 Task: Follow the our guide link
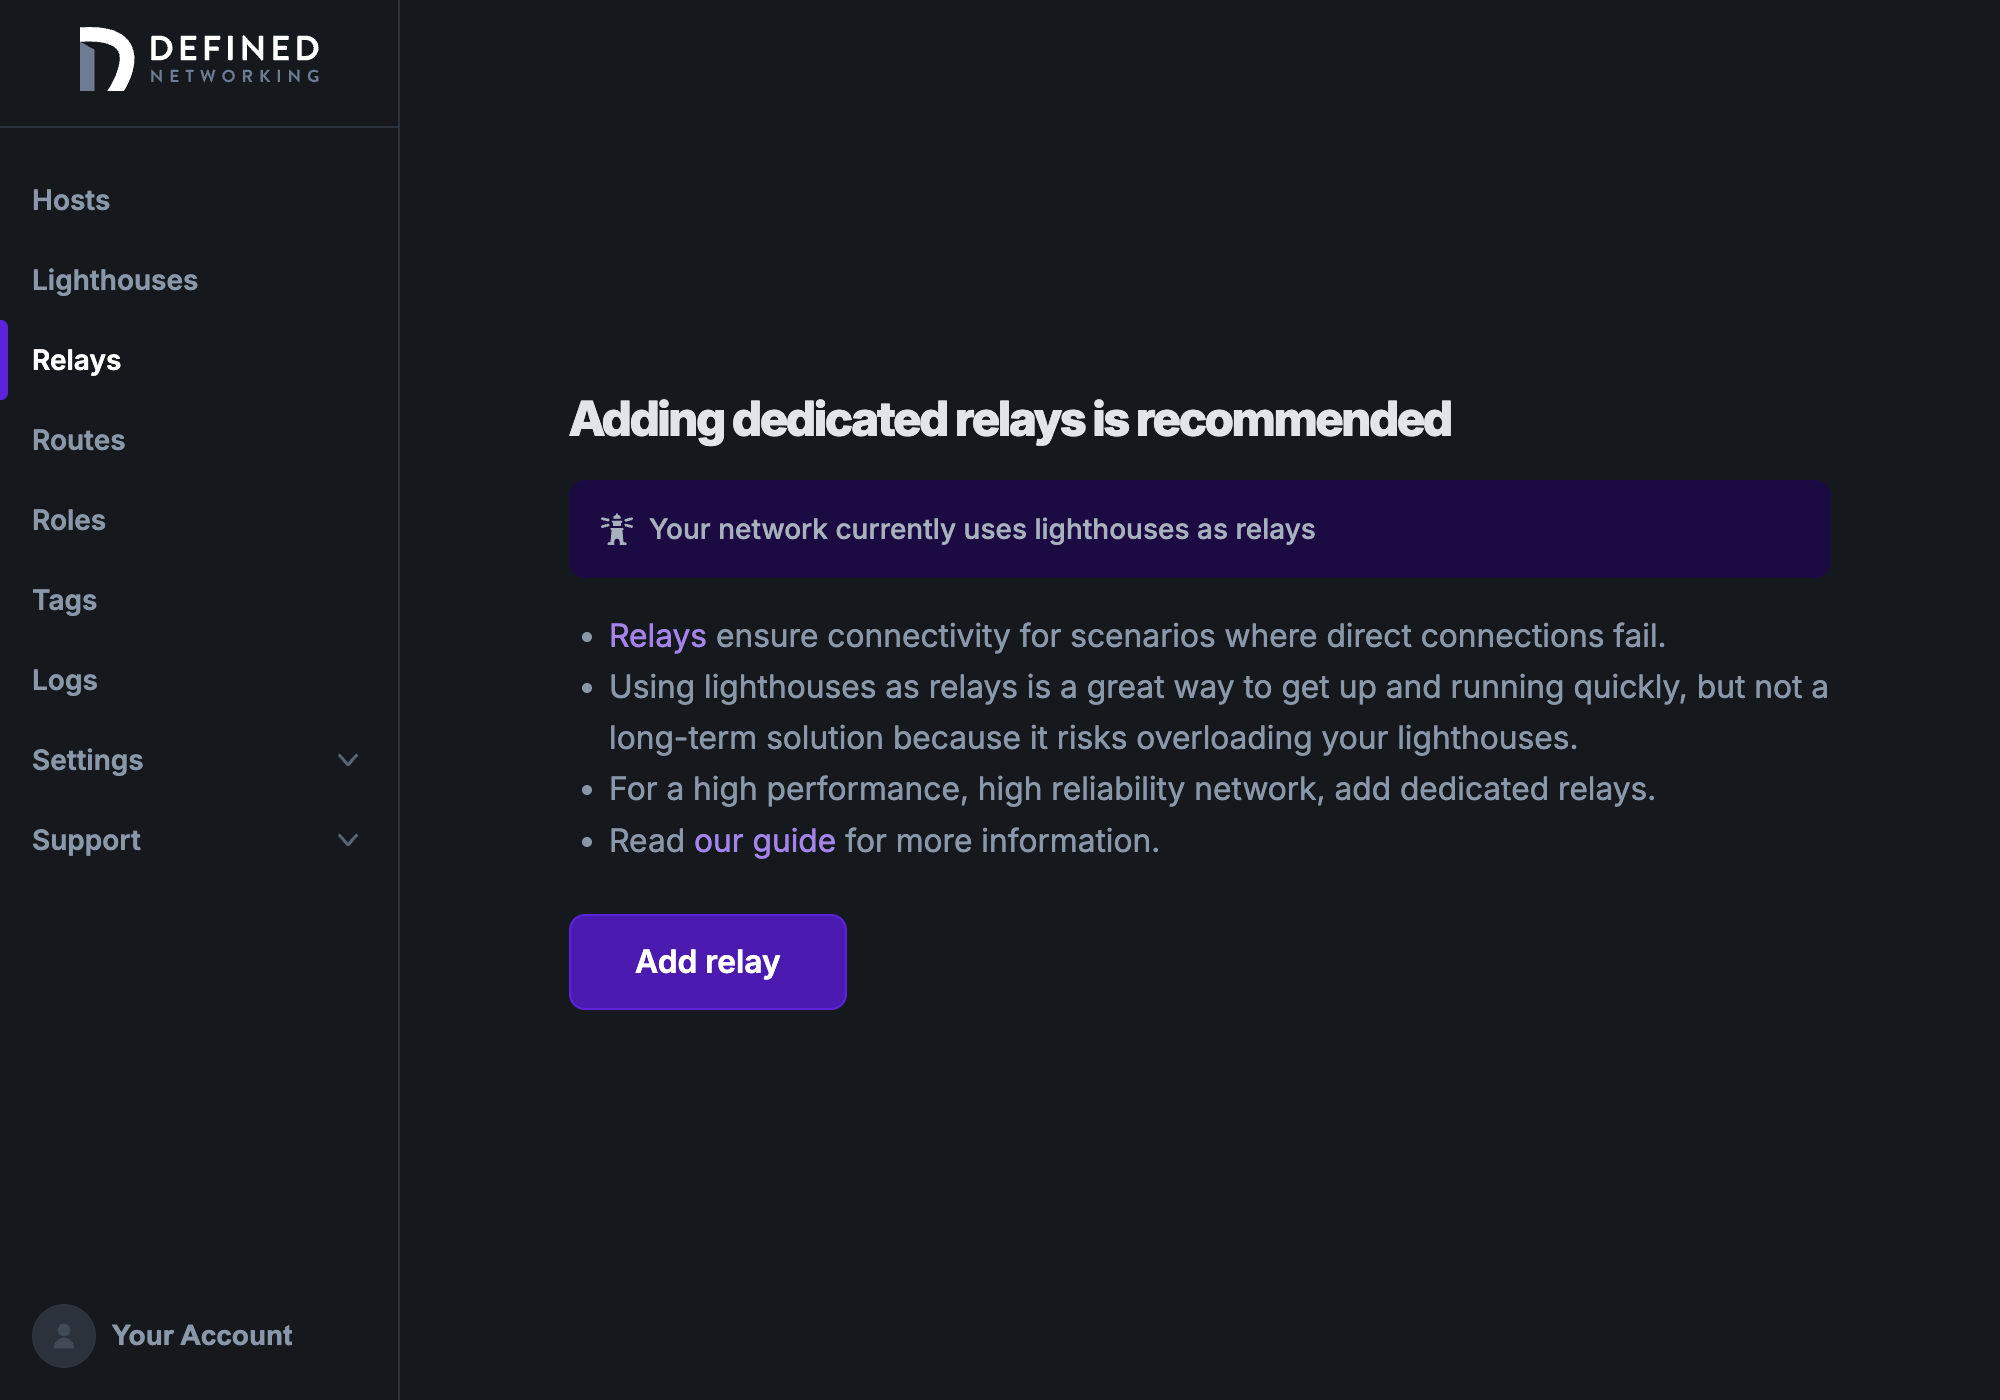pyautogui.click(x=765, y=840)
